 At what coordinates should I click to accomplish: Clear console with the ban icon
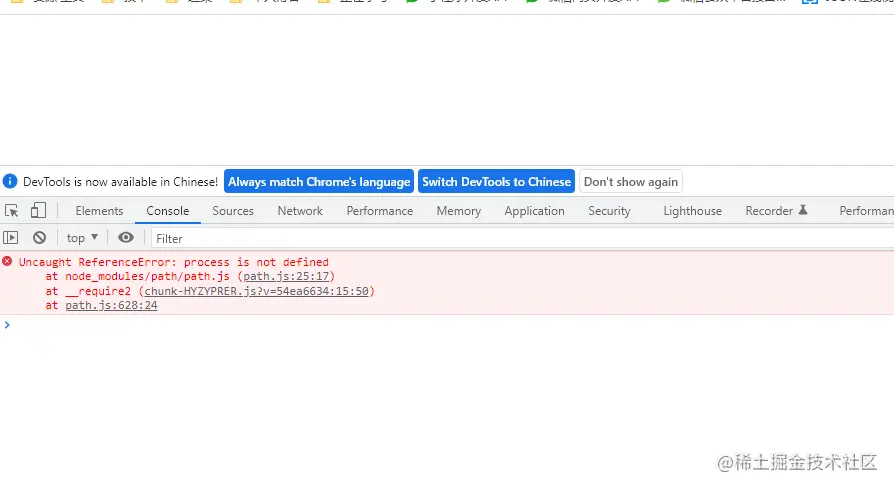tap(39, 238)
